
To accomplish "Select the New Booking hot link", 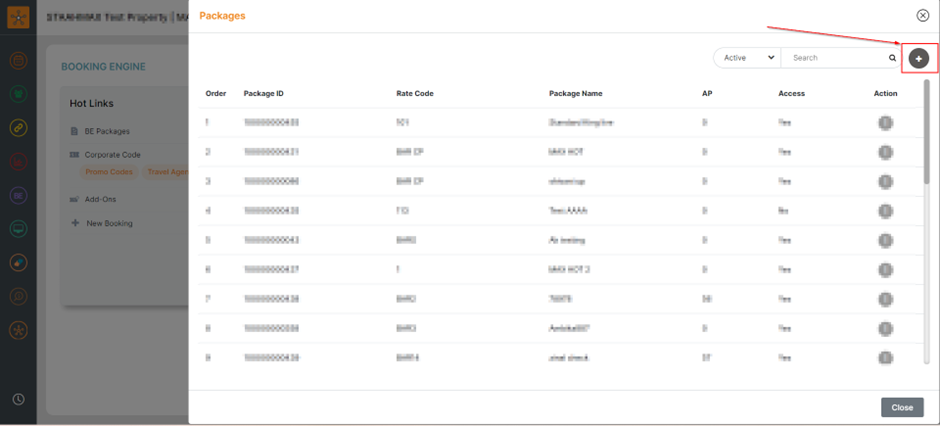I will (x=108, y=223).
